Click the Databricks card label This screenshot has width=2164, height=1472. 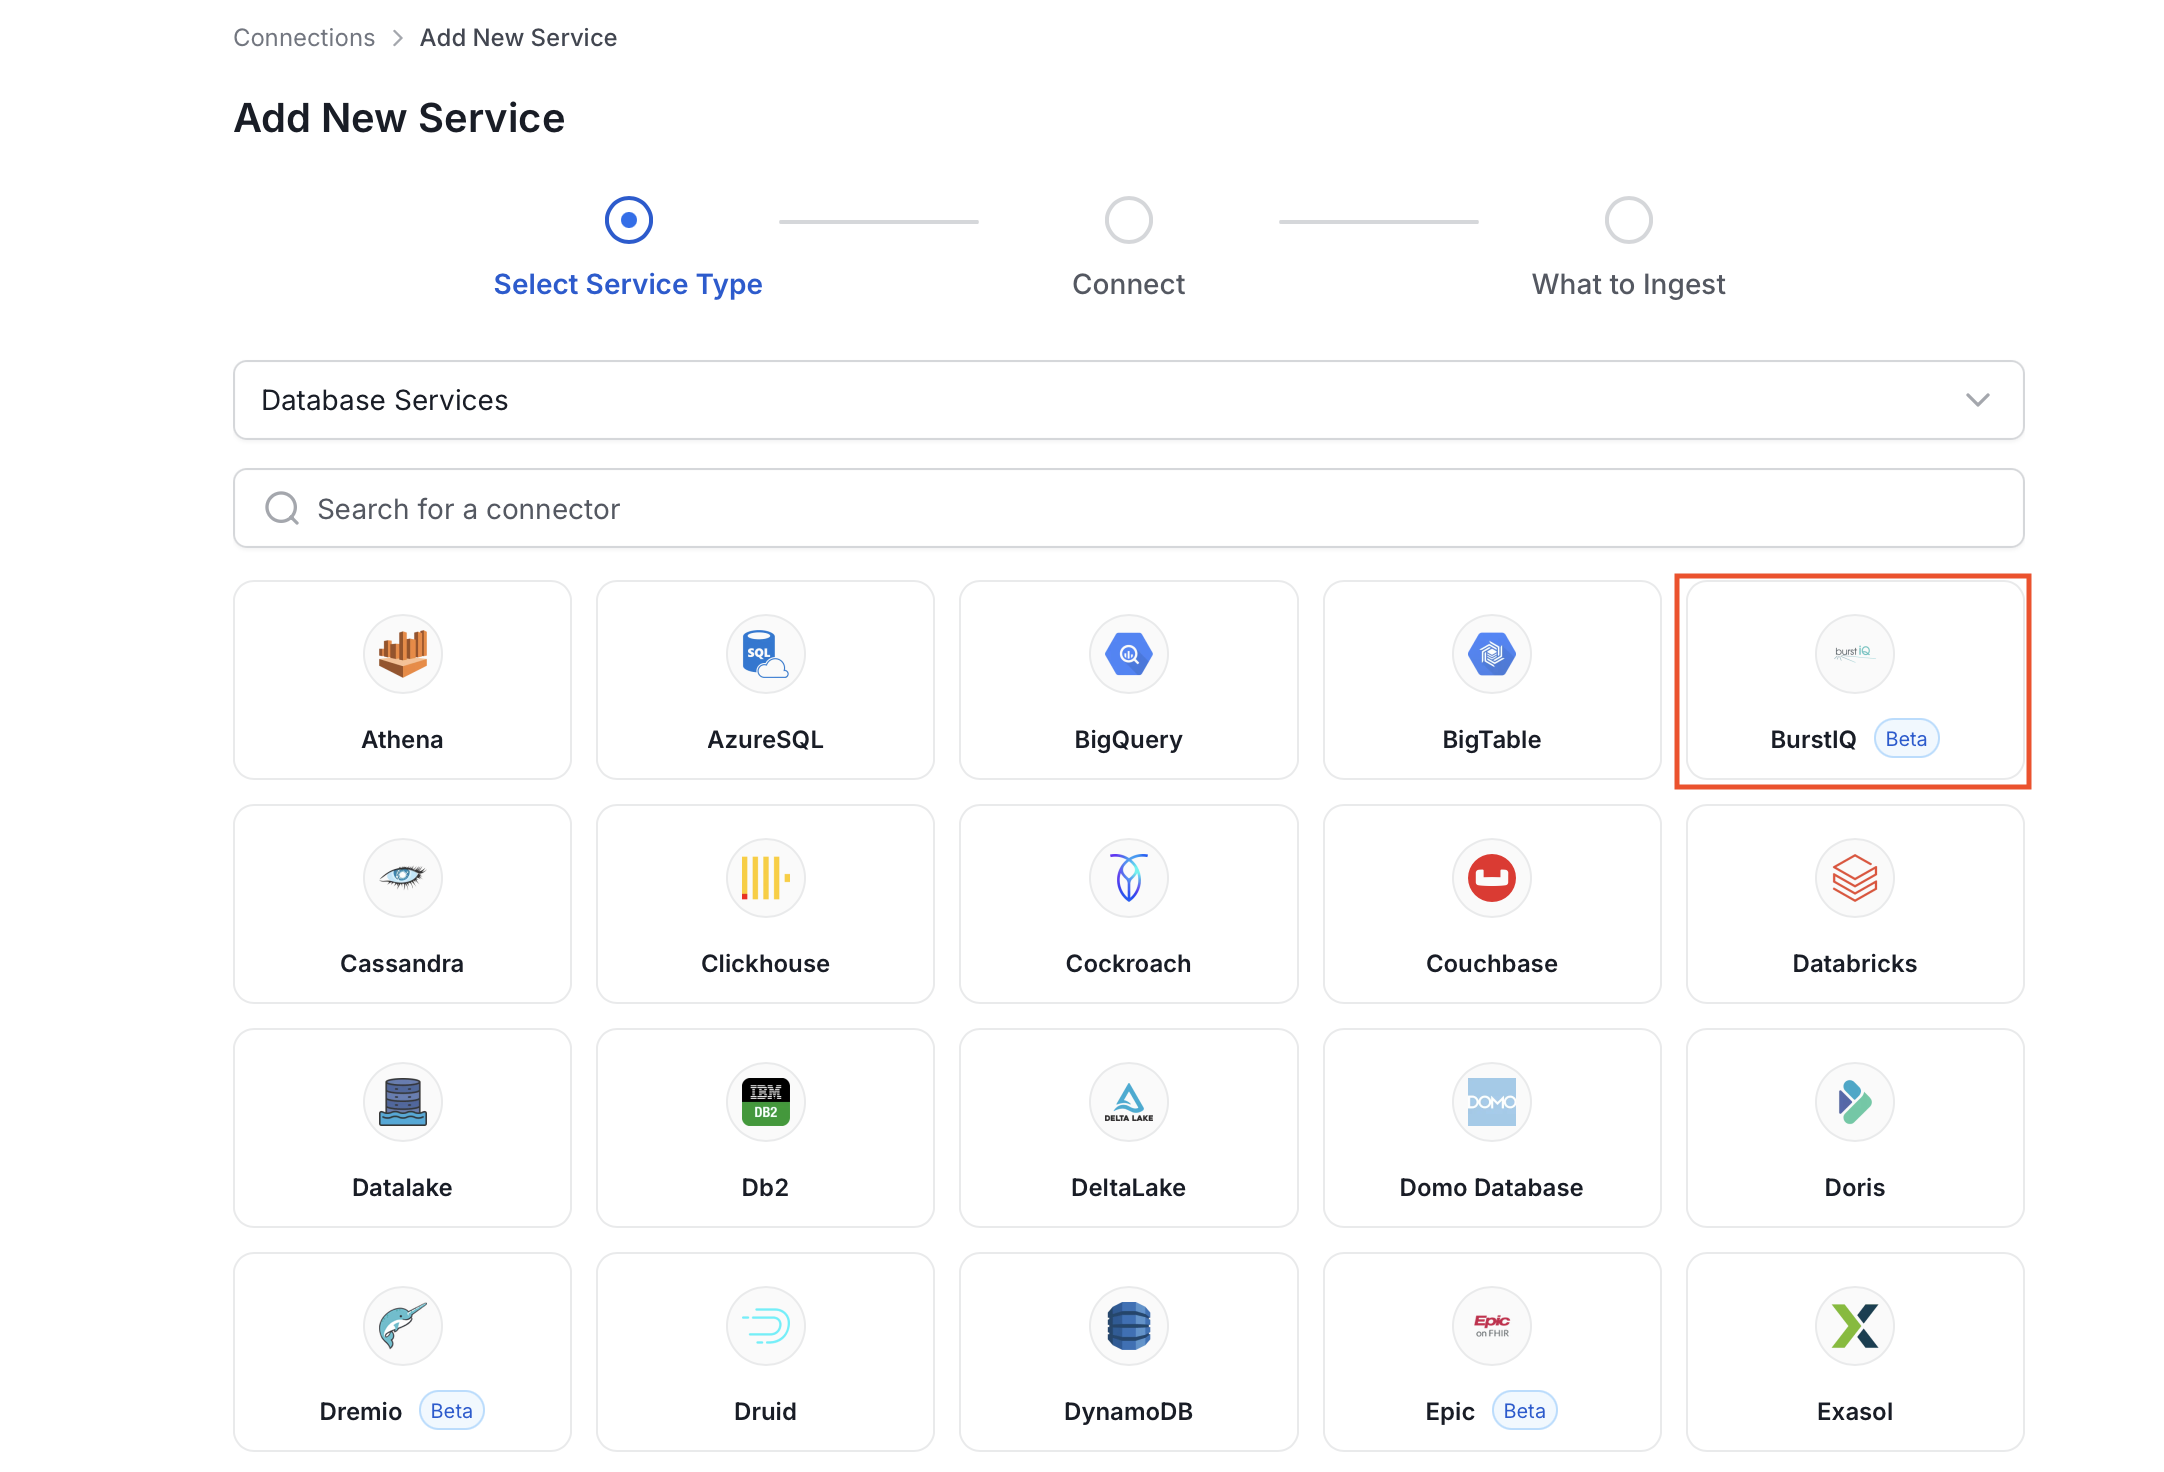click(1854, 964)
